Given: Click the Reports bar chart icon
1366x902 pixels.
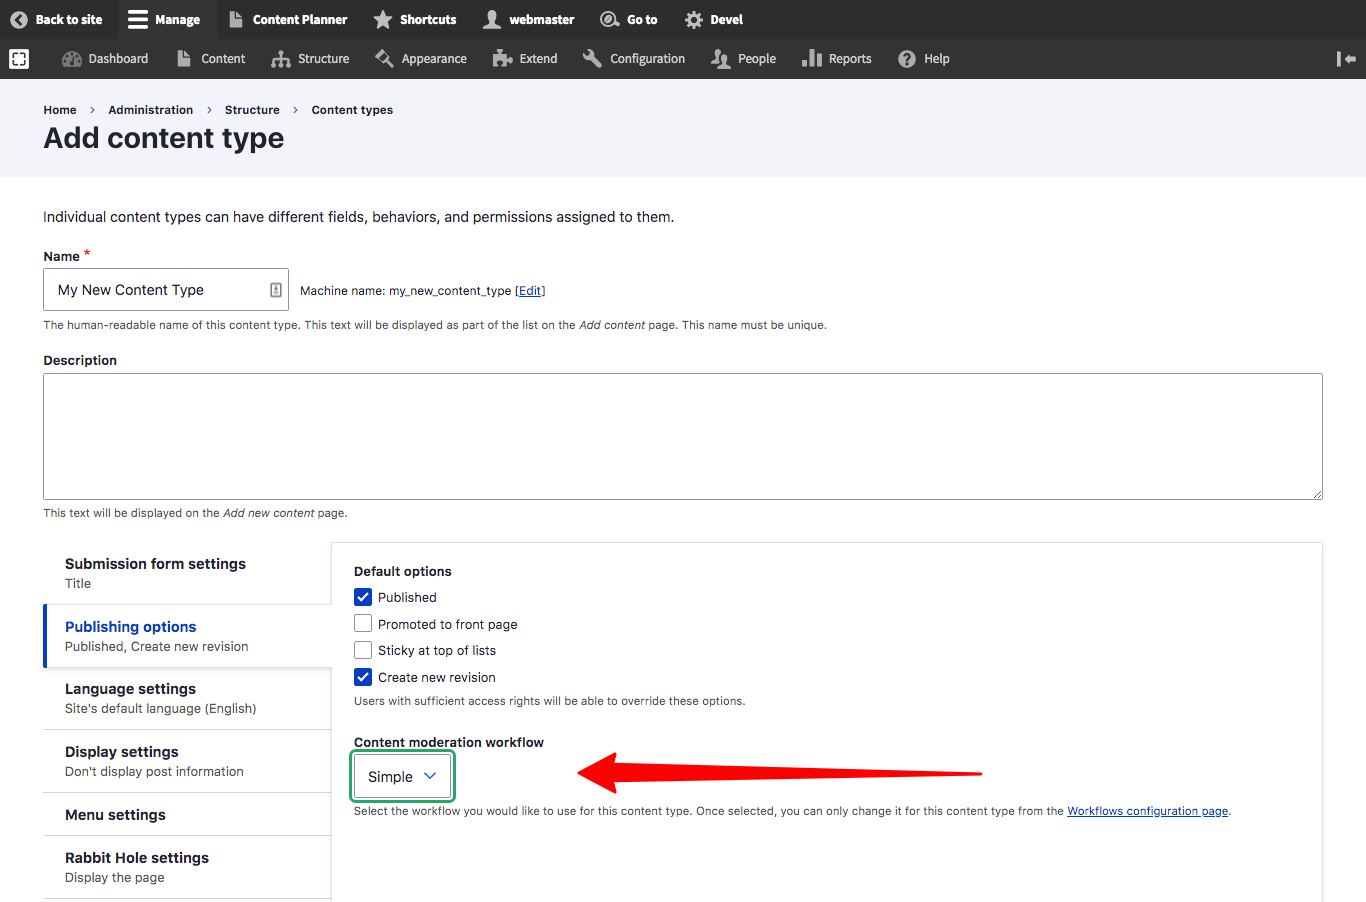Looking at the screenshot, I should click(x=812, y=59).
